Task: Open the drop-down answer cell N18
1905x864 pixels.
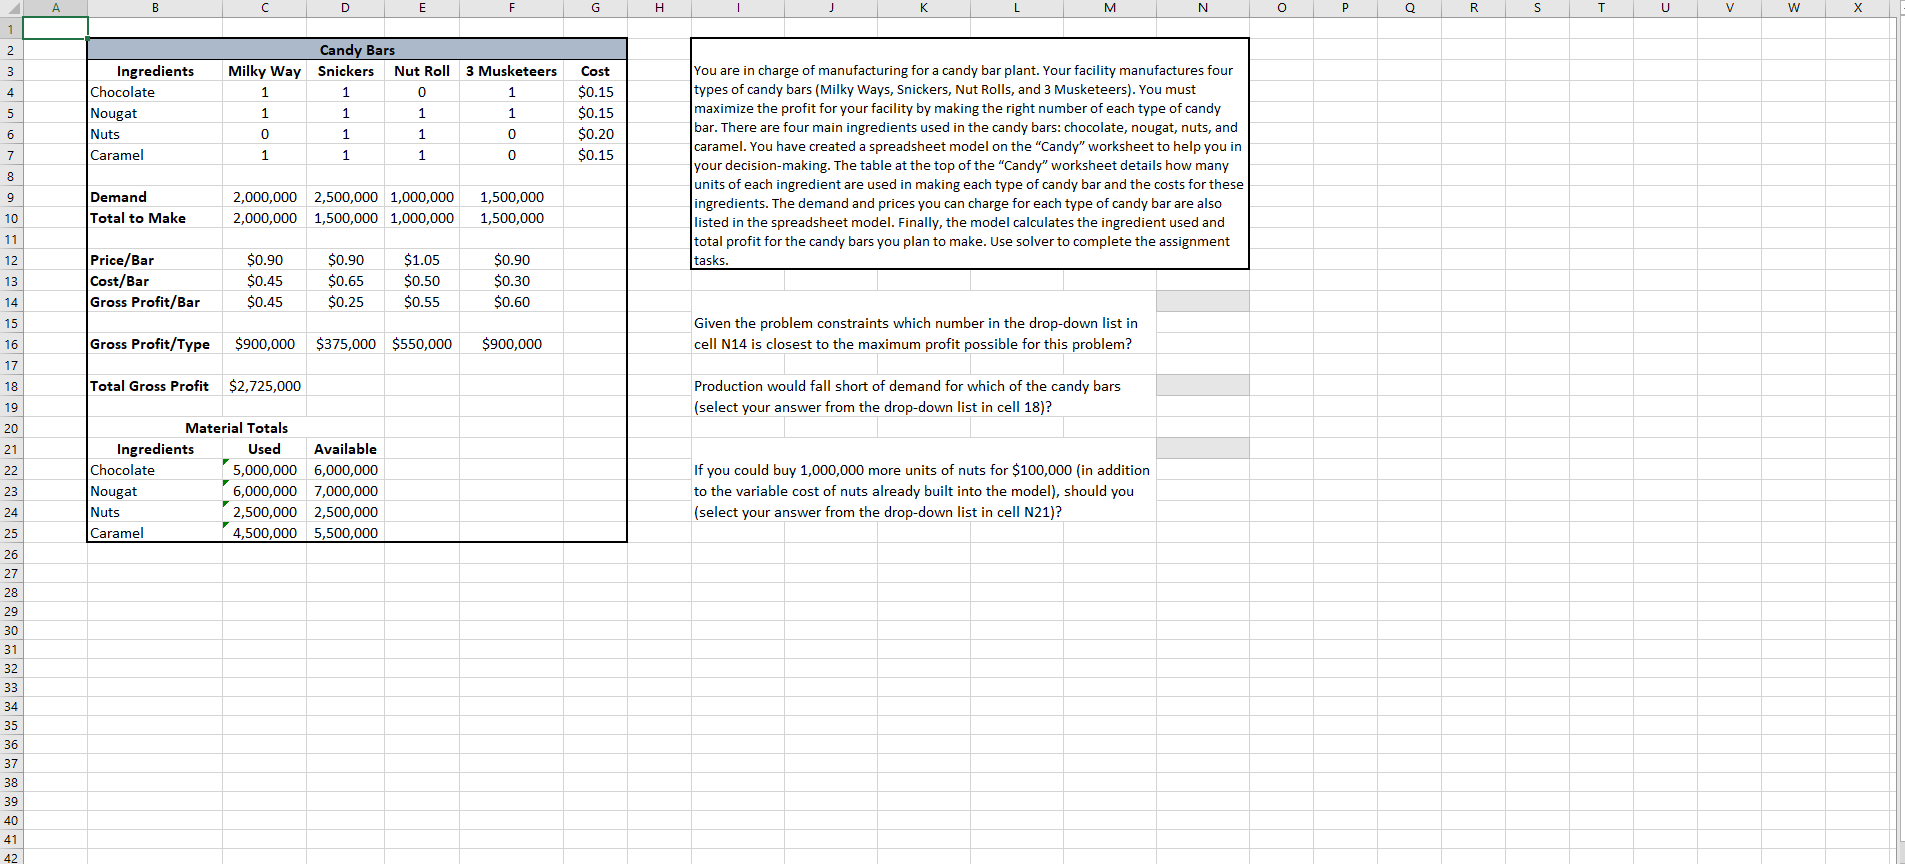Action: click(x=1202, y=385)
